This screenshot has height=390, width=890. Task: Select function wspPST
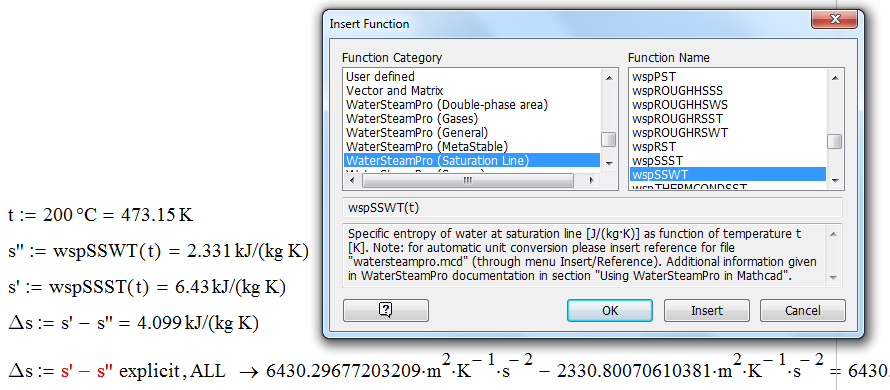pos(728,77)
